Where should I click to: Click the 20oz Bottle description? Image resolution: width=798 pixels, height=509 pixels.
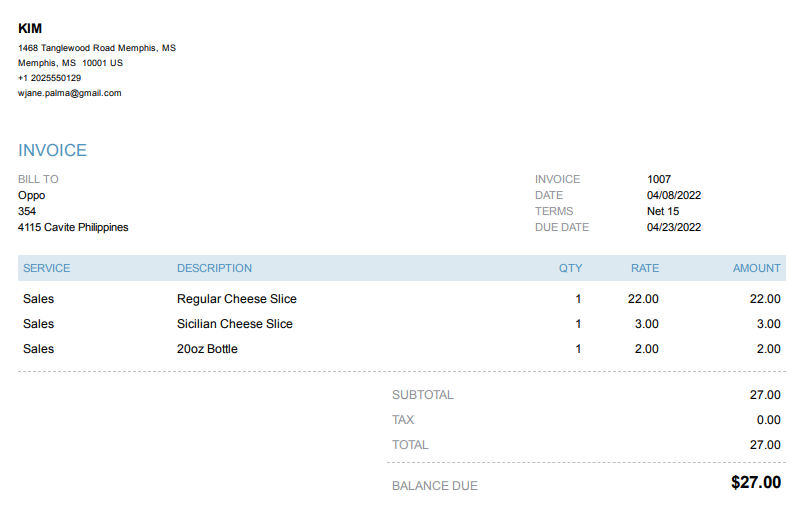(x=207, y=349)
